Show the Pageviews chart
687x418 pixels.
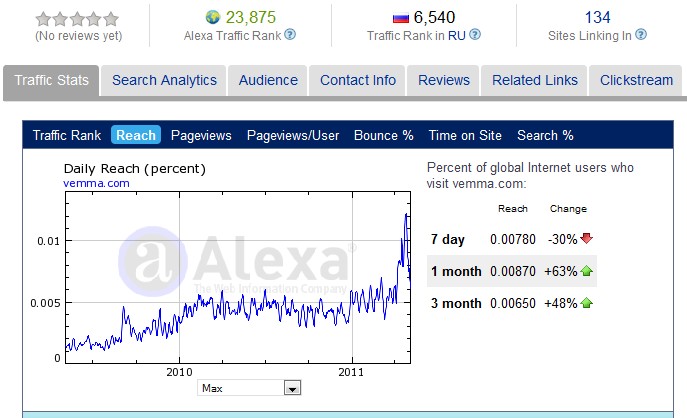click(201, 135)
